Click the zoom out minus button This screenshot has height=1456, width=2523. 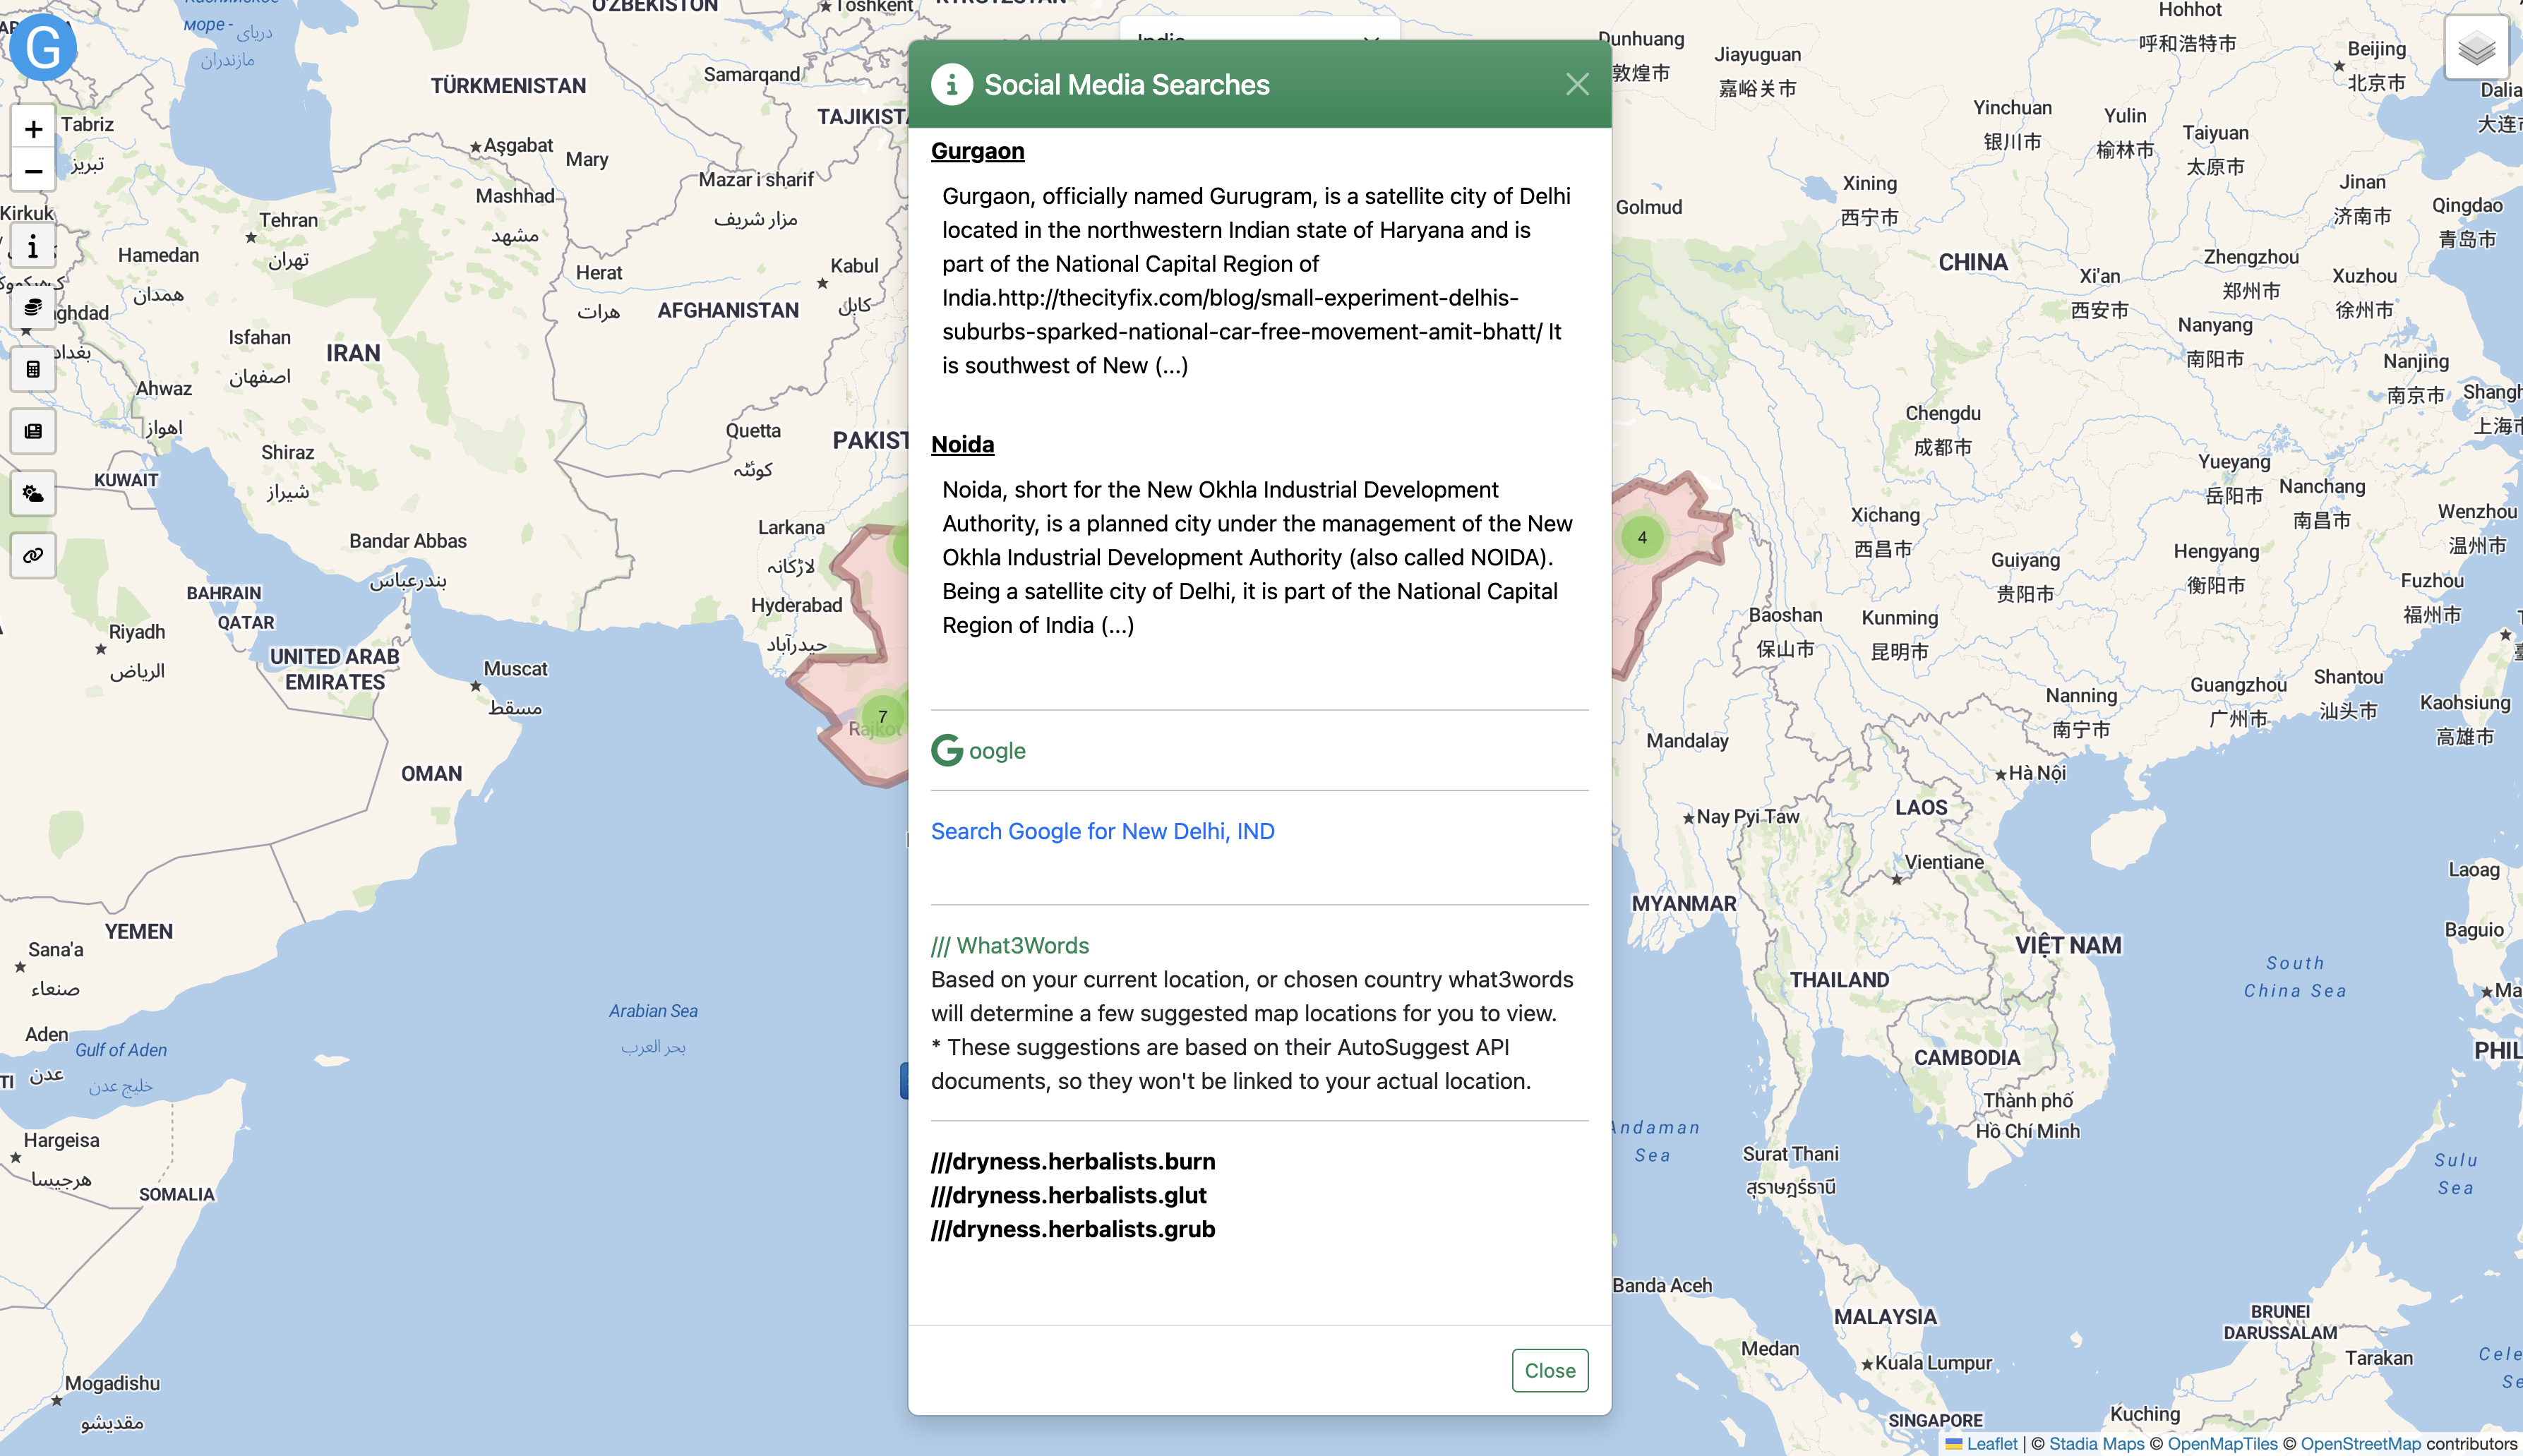coord(33,171)
